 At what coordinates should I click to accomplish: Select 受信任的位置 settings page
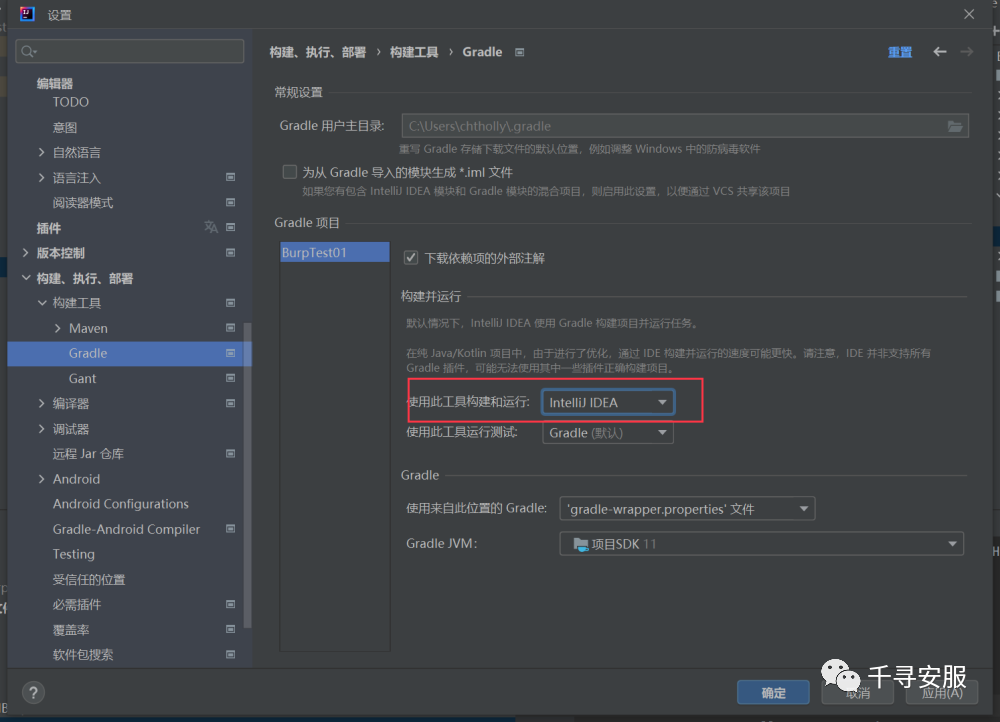coord(89,579)
